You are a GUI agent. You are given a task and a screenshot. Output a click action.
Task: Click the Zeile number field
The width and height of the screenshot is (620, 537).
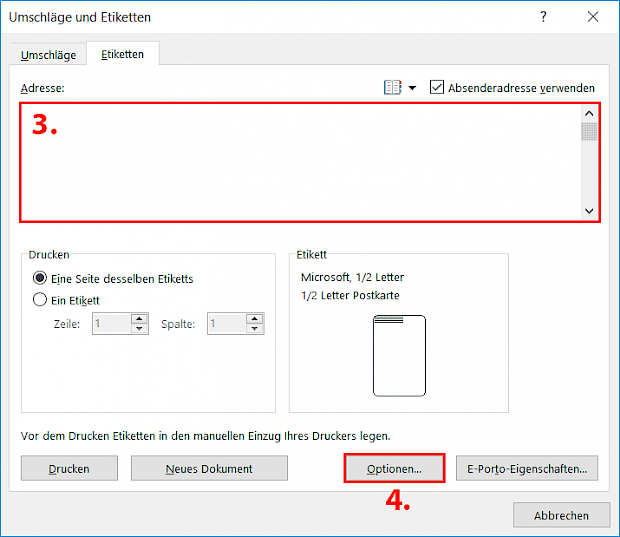point(112,324)
